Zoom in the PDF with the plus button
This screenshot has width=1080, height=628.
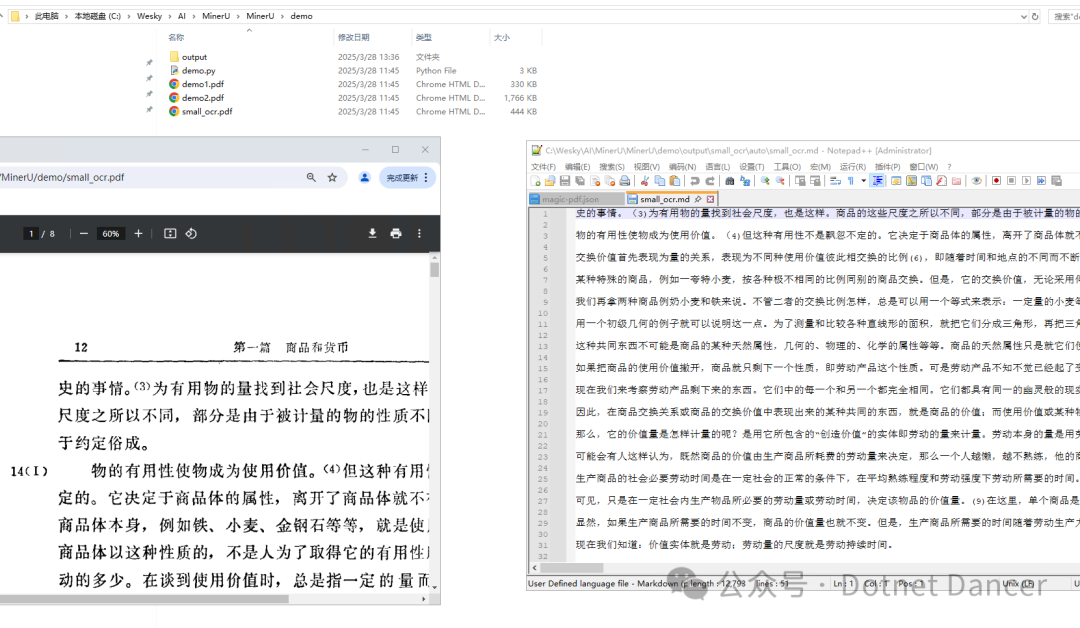(x=138, y=233)
